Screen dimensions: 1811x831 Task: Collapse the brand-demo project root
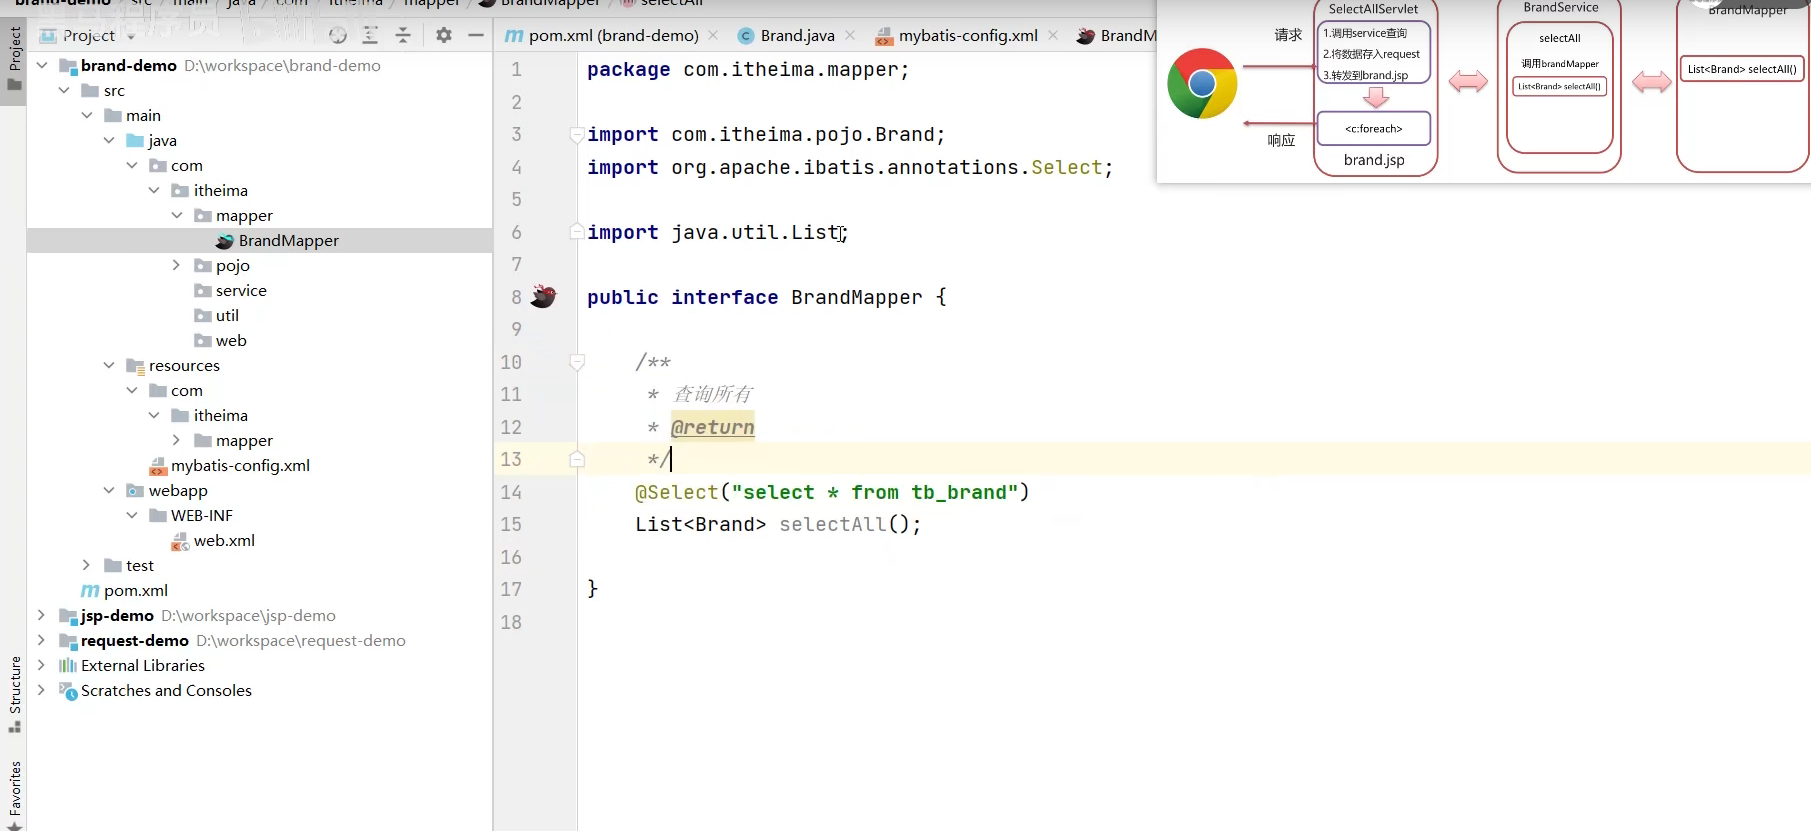point(42,65)
